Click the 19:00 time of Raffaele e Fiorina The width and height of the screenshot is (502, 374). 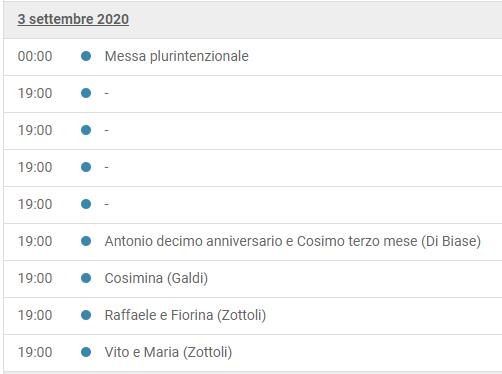(x=35, y=315)
